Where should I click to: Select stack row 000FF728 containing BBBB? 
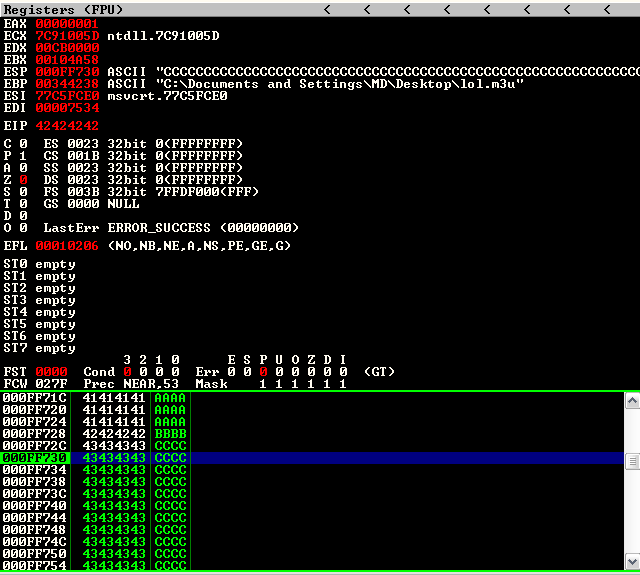click(x=312, y=434)
